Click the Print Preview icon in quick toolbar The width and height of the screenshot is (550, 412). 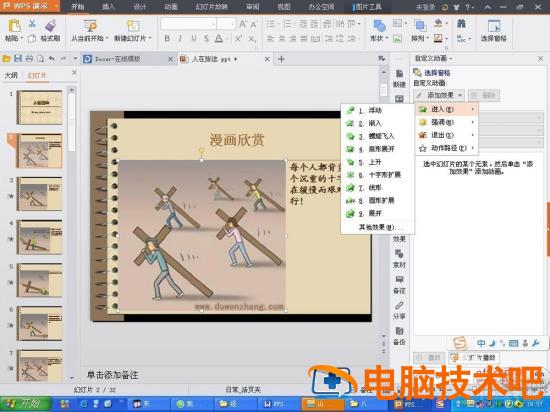pos(40,59)
